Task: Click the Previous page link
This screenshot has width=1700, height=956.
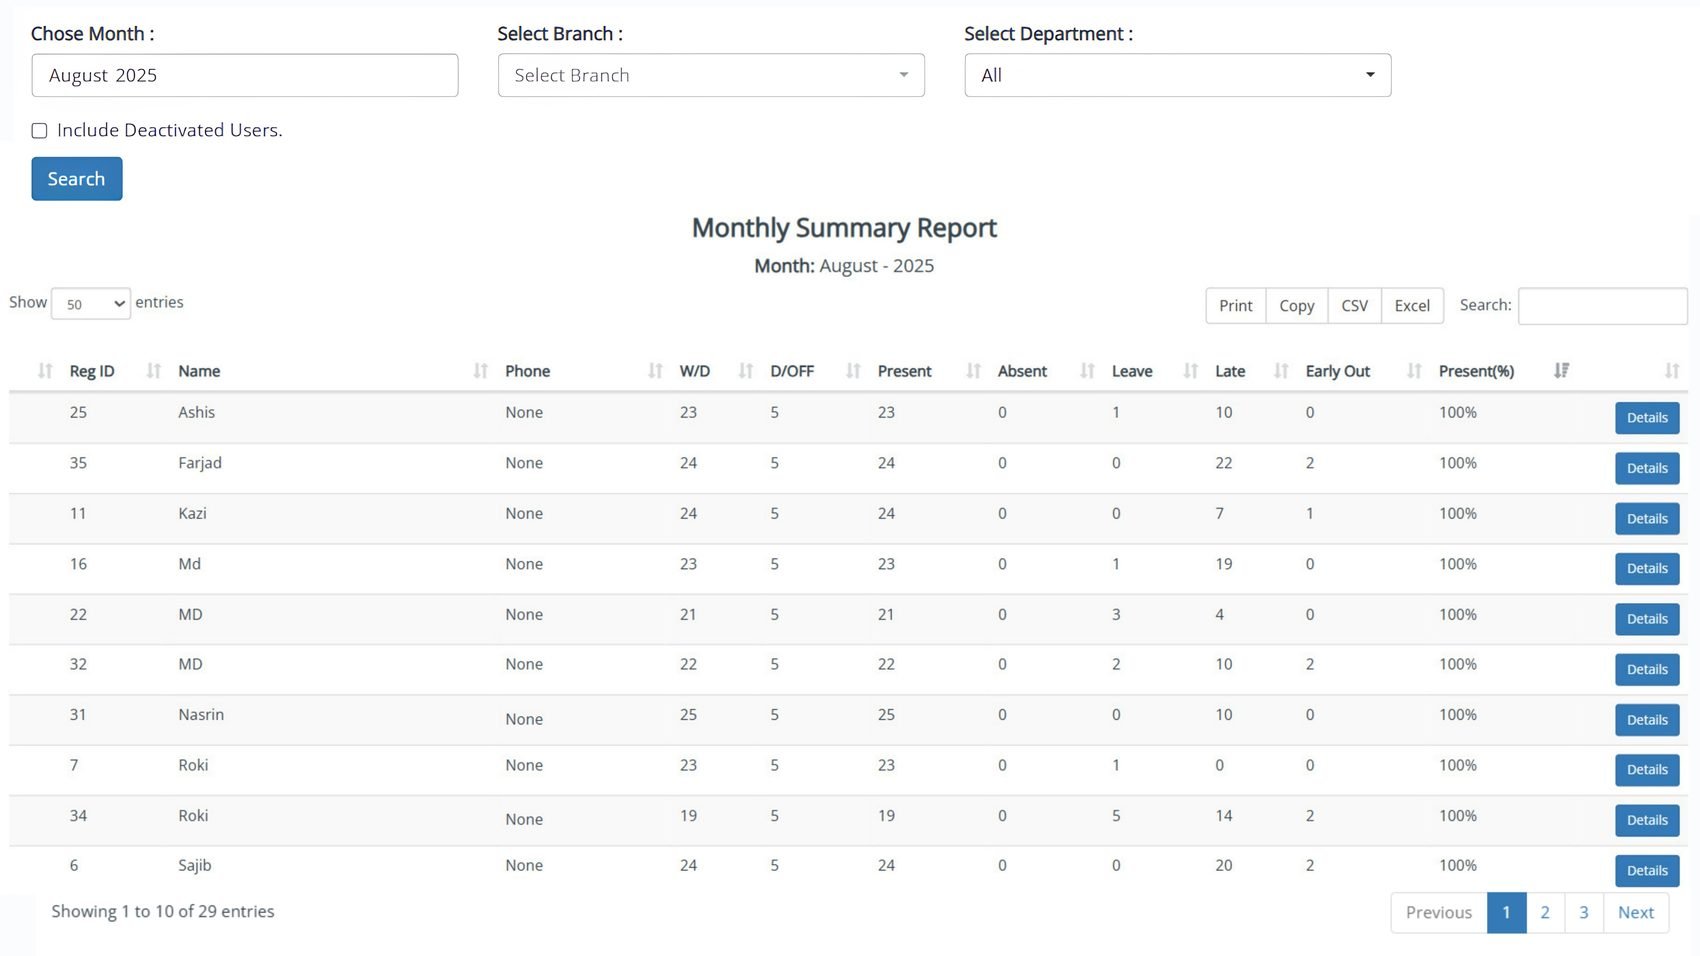Action: 1439,913
